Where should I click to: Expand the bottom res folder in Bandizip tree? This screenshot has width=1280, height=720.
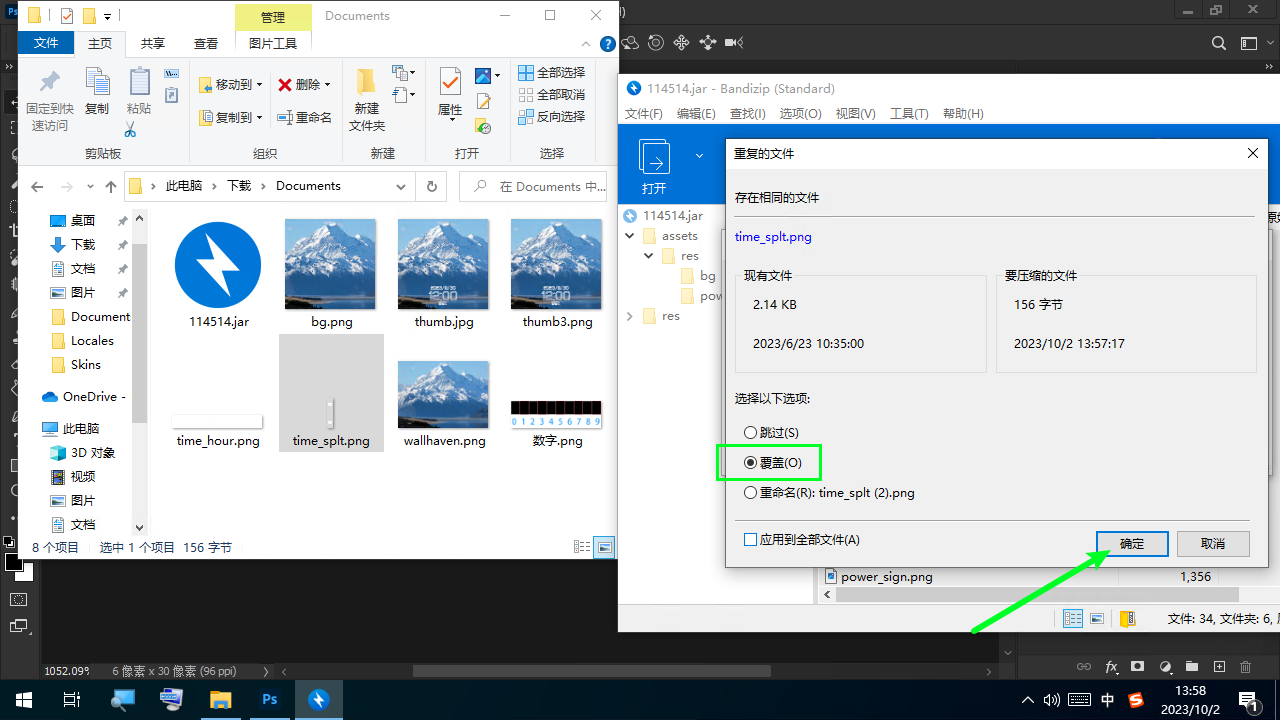[x=630, y=316]
